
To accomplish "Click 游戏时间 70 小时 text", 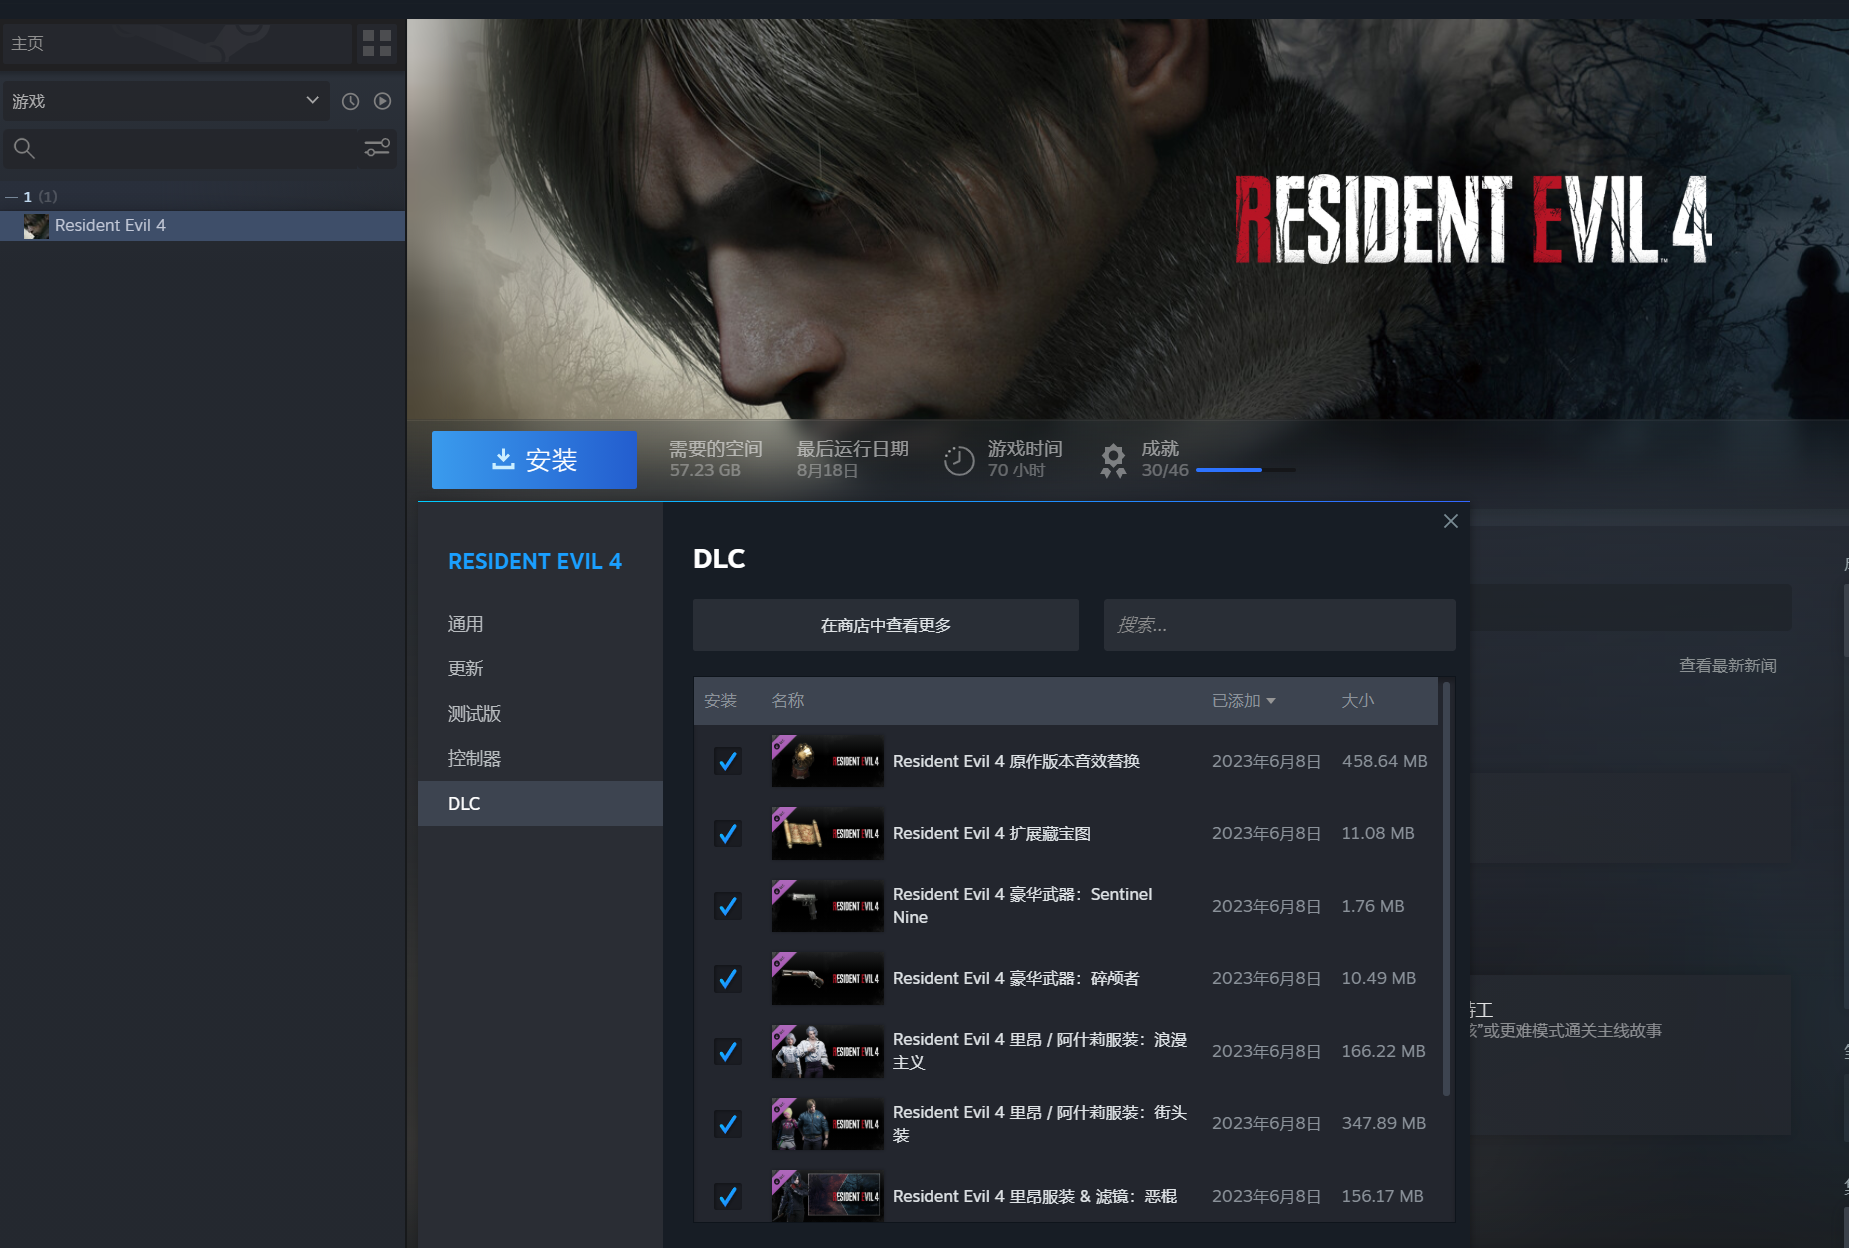I will click(x=1025, y=459).
